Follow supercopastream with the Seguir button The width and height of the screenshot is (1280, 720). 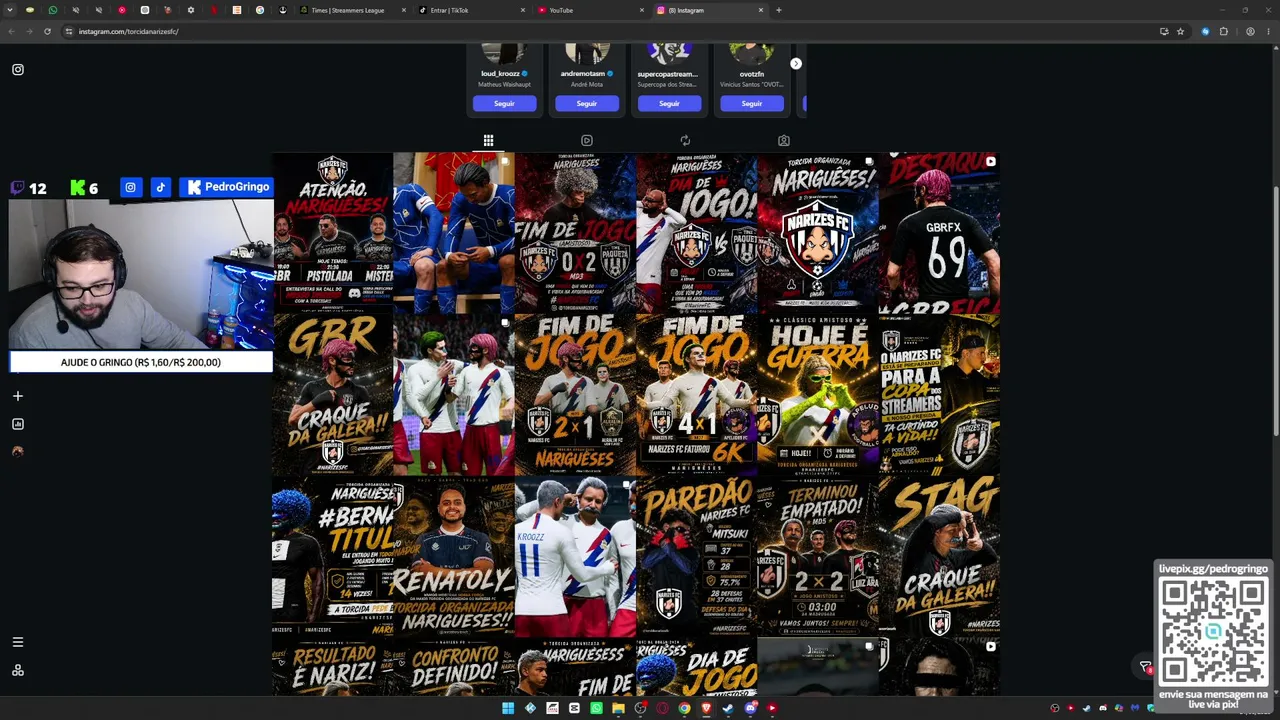[x=669, y=103]
